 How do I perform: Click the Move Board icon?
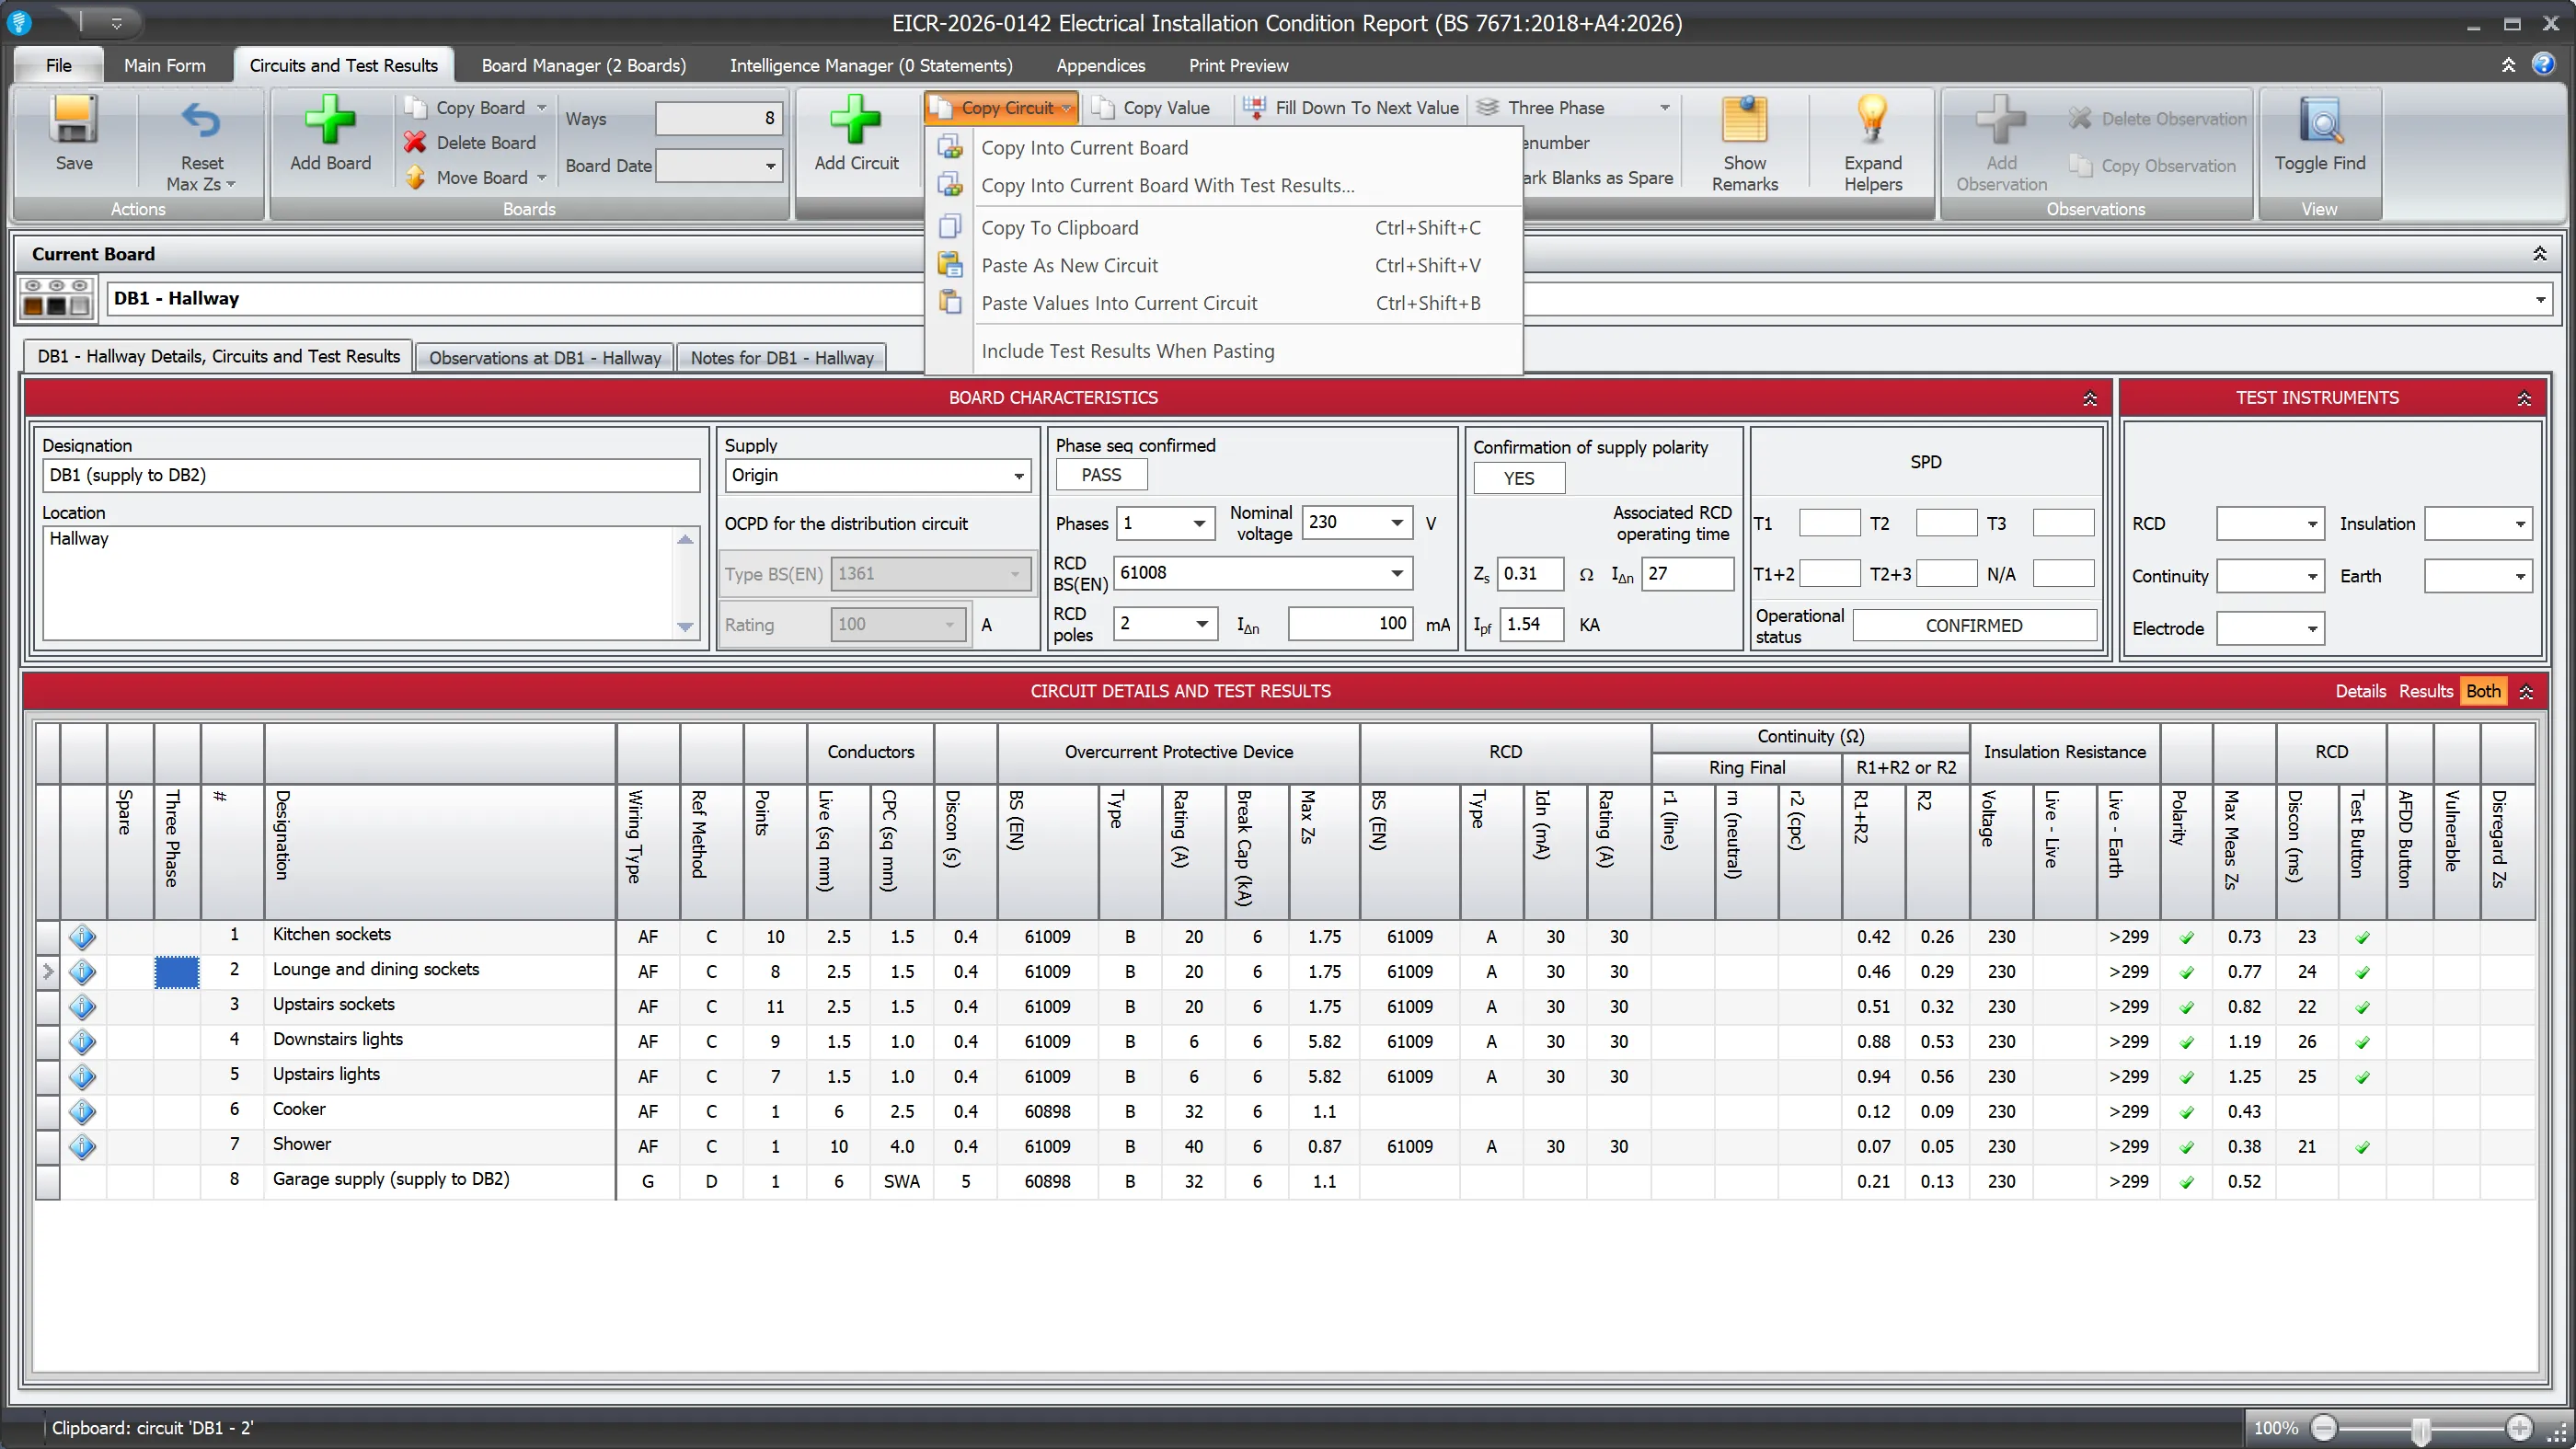(415, 177)
